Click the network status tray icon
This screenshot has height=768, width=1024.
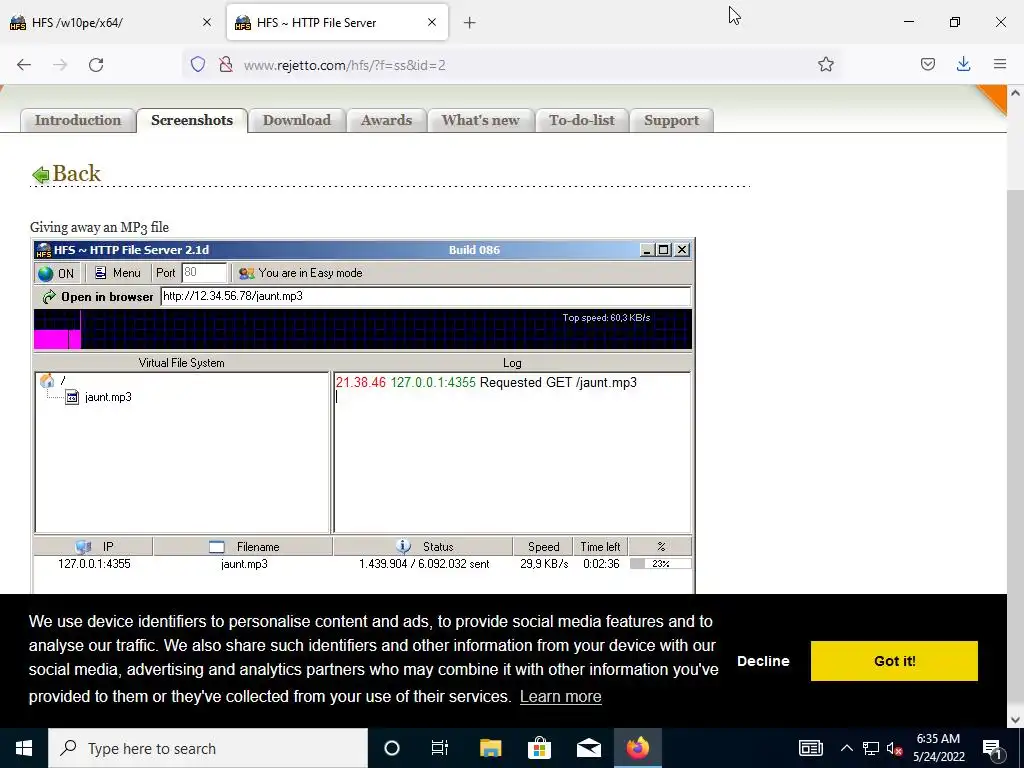pos(871,748)
